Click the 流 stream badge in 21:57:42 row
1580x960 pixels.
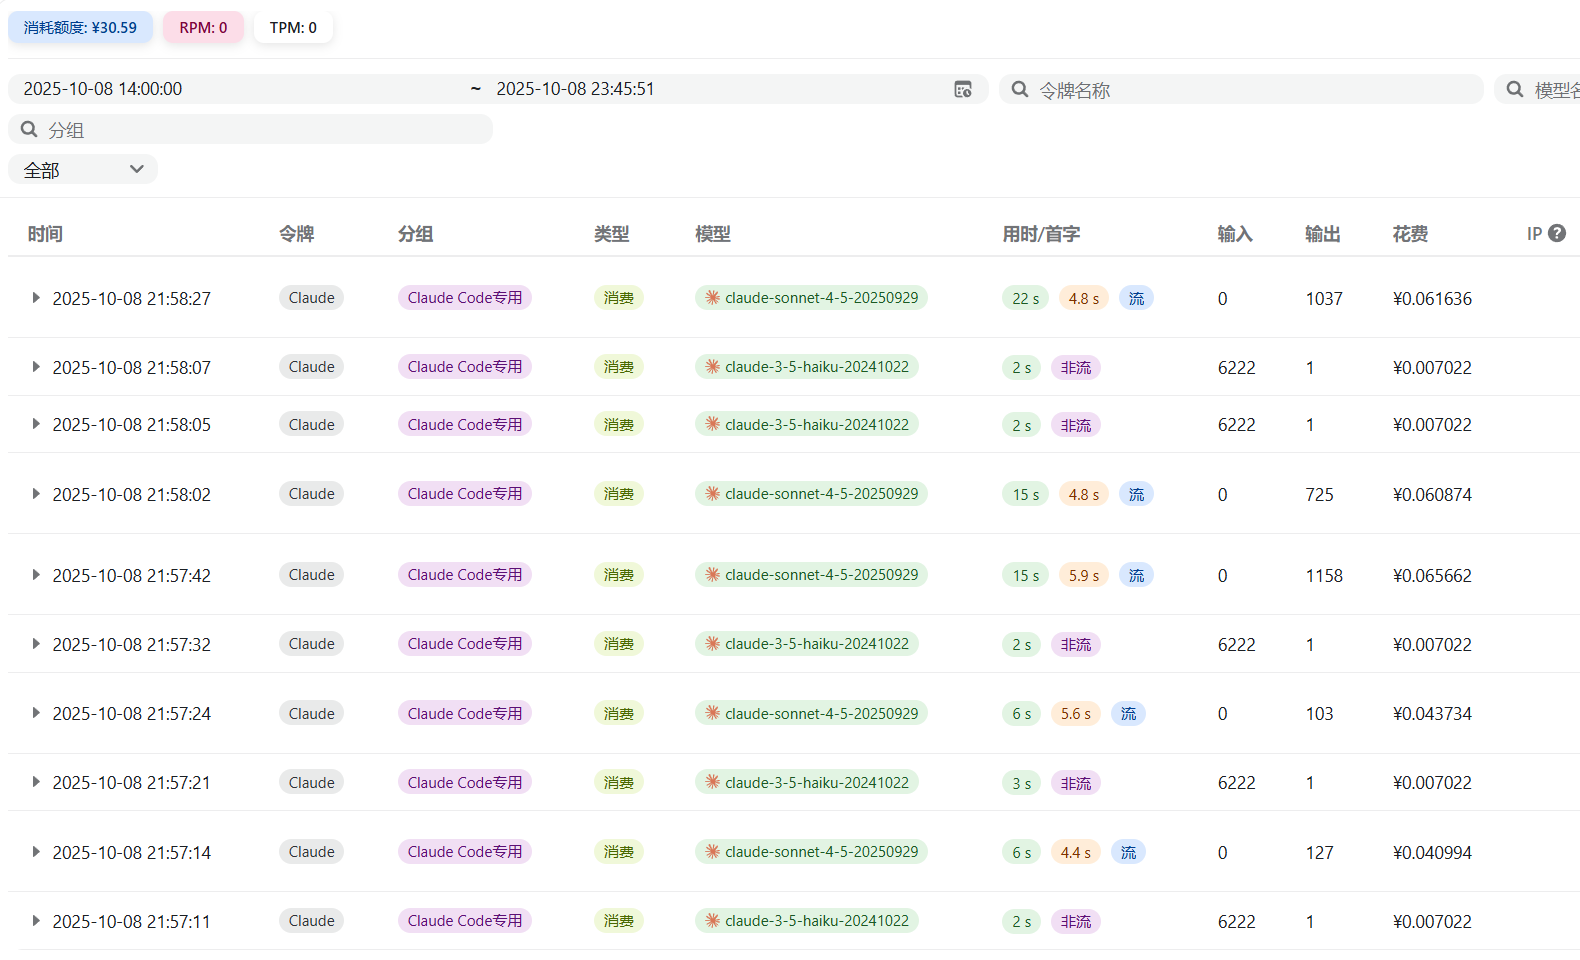[x=1136, y=575]
